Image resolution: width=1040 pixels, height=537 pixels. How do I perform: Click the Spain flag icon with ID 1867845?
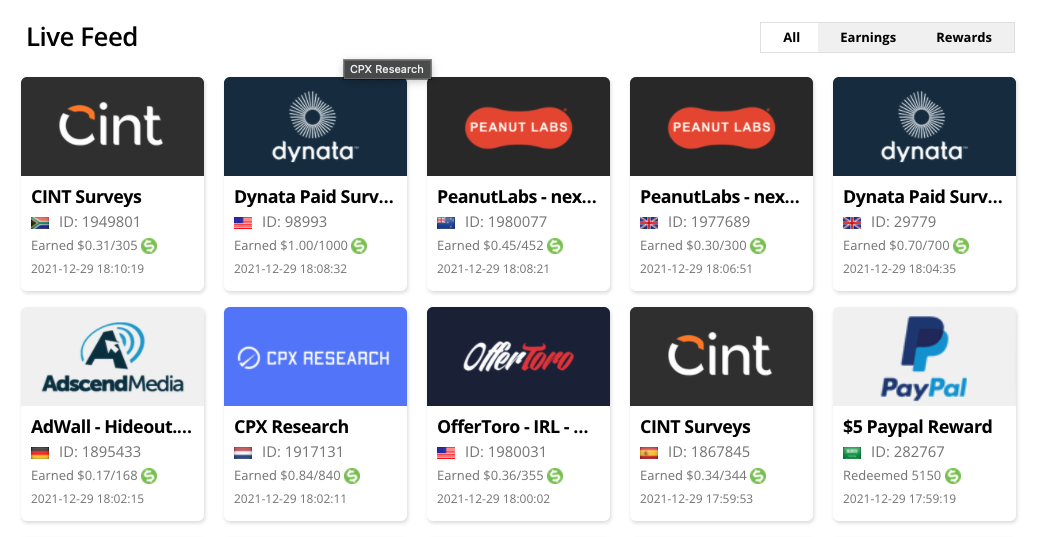pyautogui.click(x=649, y=452)
